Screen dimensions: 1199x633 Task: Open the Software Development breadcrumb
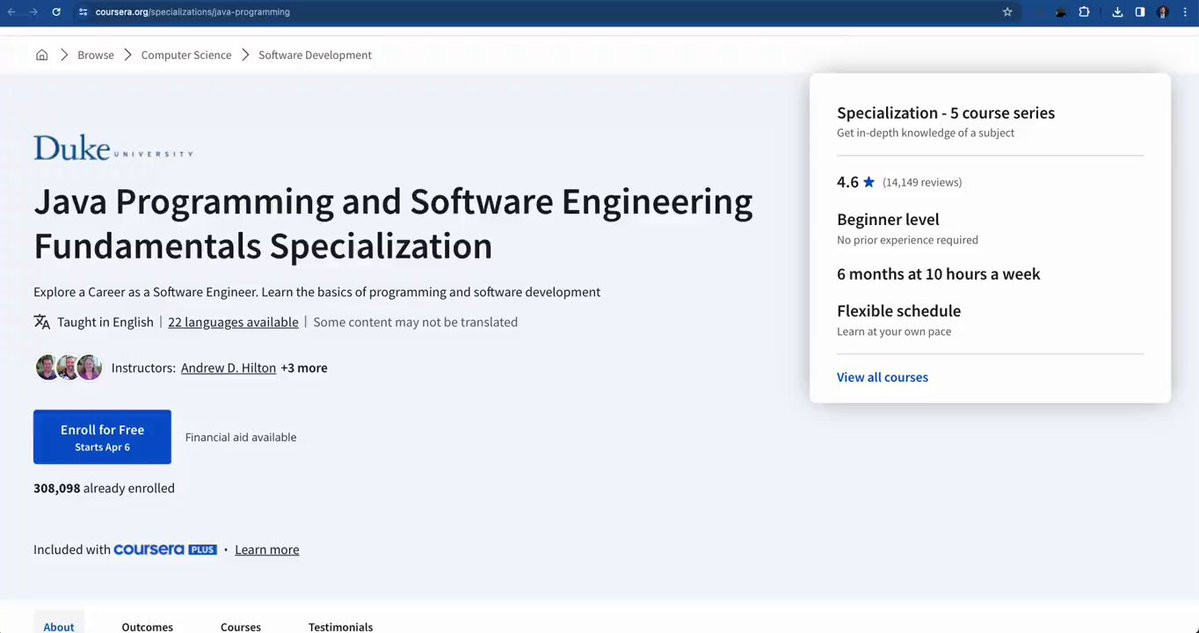click(315, 55)
